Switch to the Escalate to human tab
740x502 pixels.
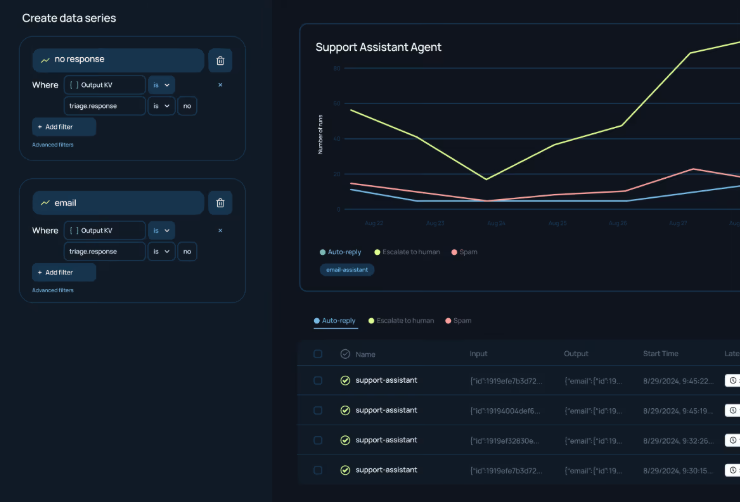[x=401, y=321]
